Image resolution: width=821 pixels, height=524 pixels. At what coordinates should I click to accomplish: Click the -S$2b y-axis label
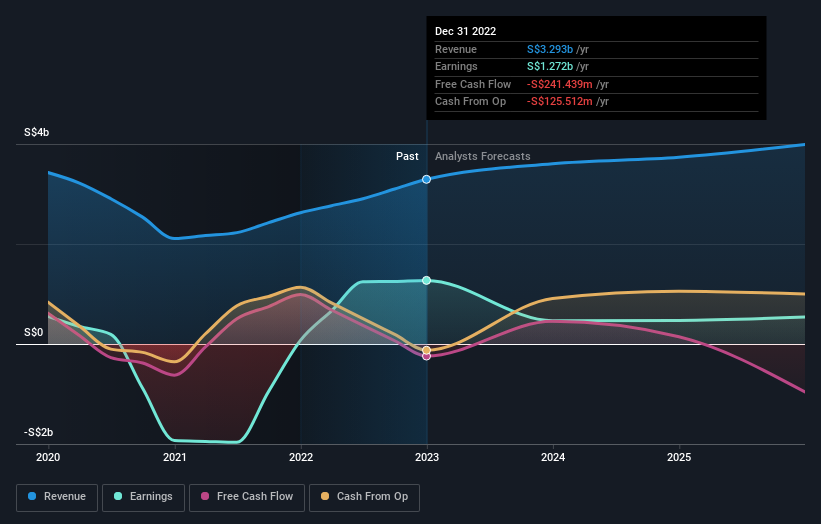(38, 432)
